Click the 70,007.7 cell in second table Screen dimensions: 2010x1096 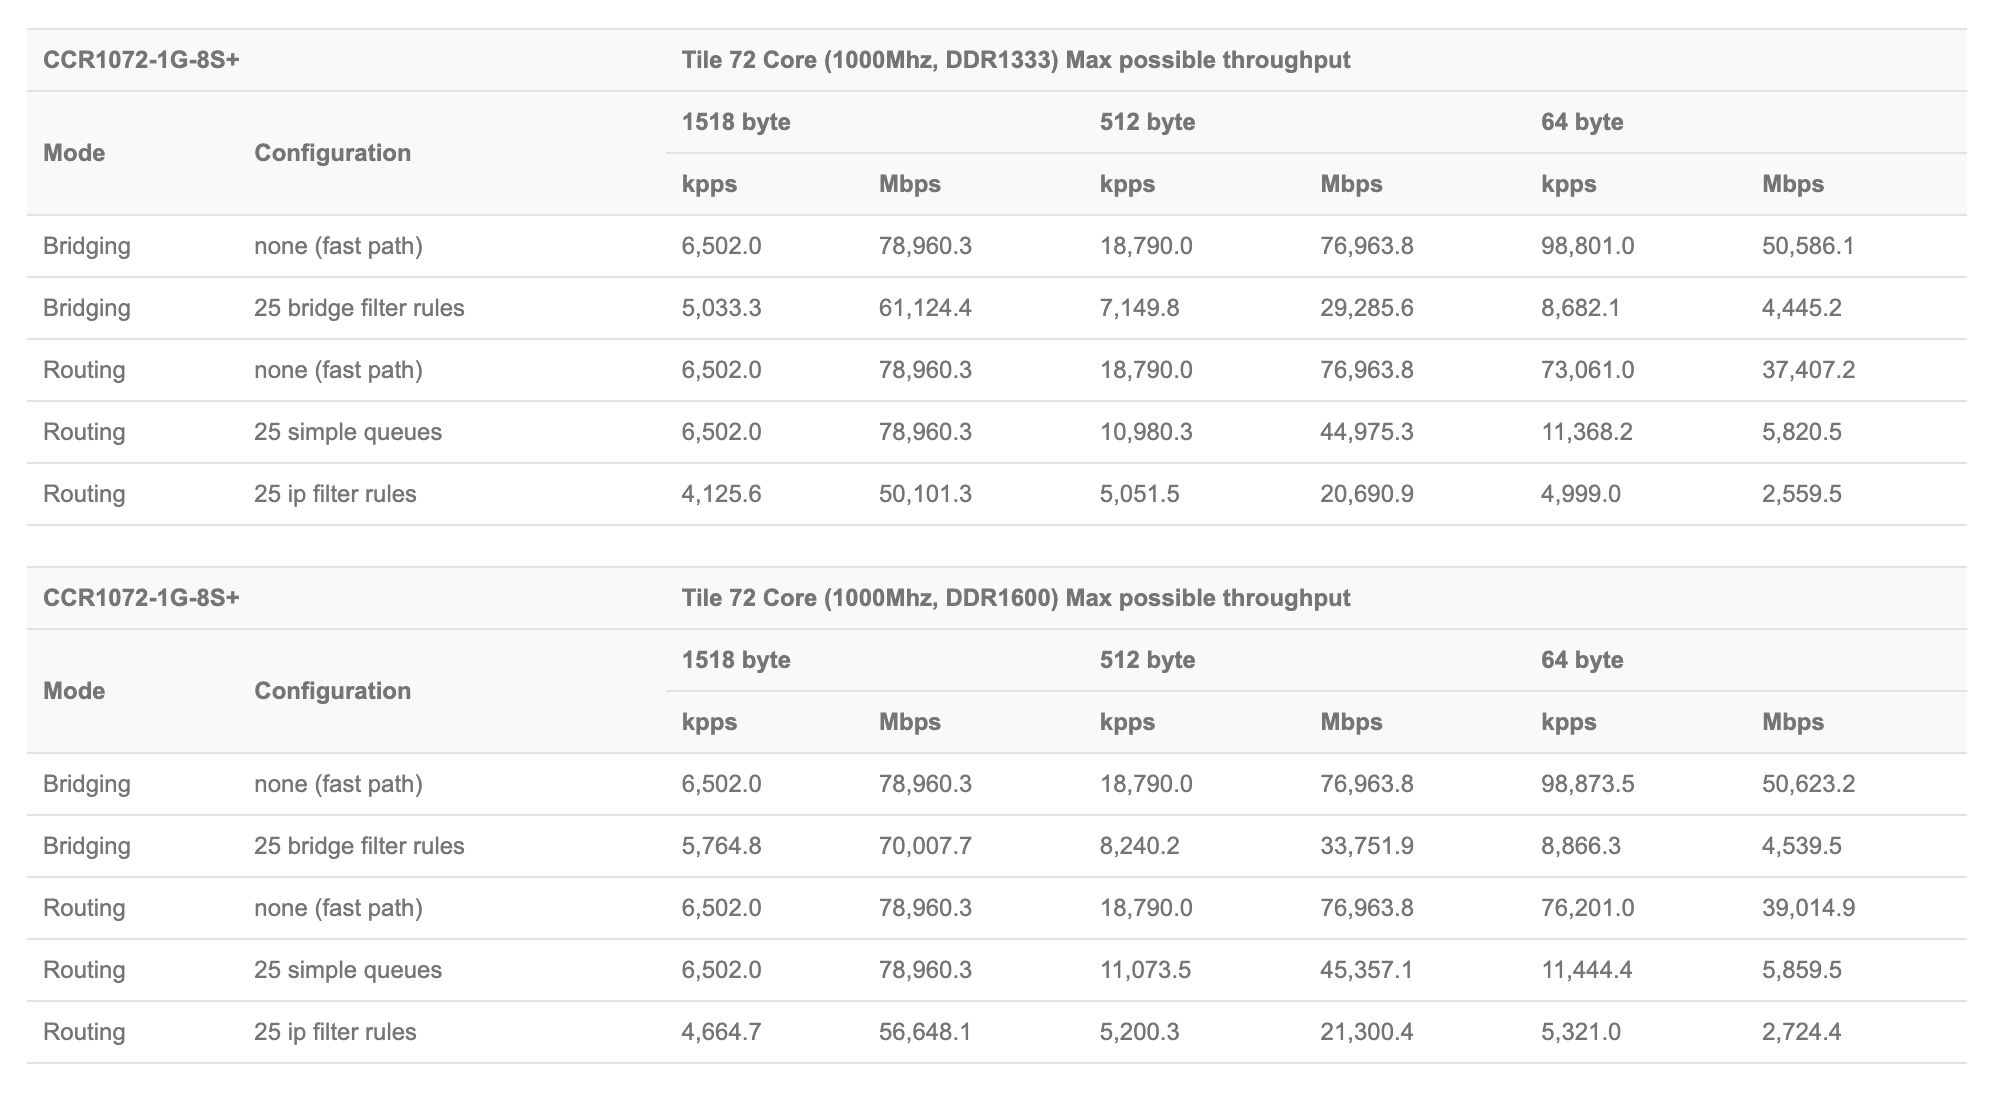click(925, 846)
